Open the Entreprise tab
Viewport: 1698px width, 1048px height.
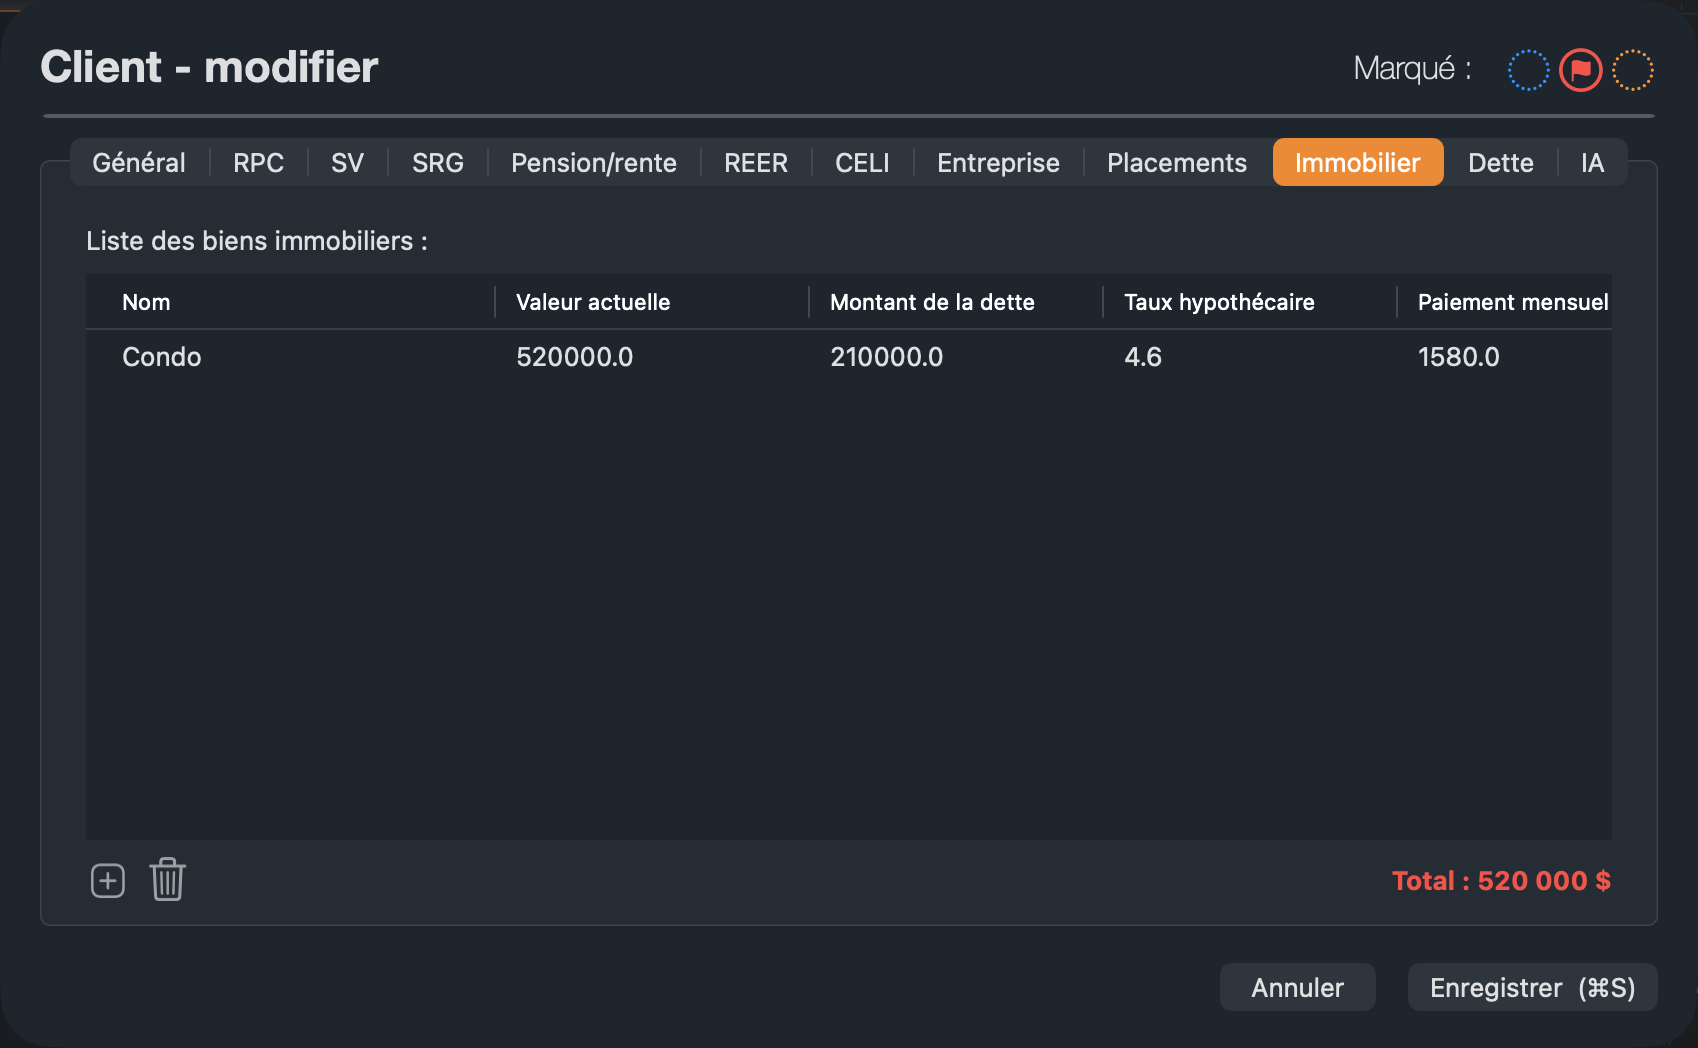point(998,163)
